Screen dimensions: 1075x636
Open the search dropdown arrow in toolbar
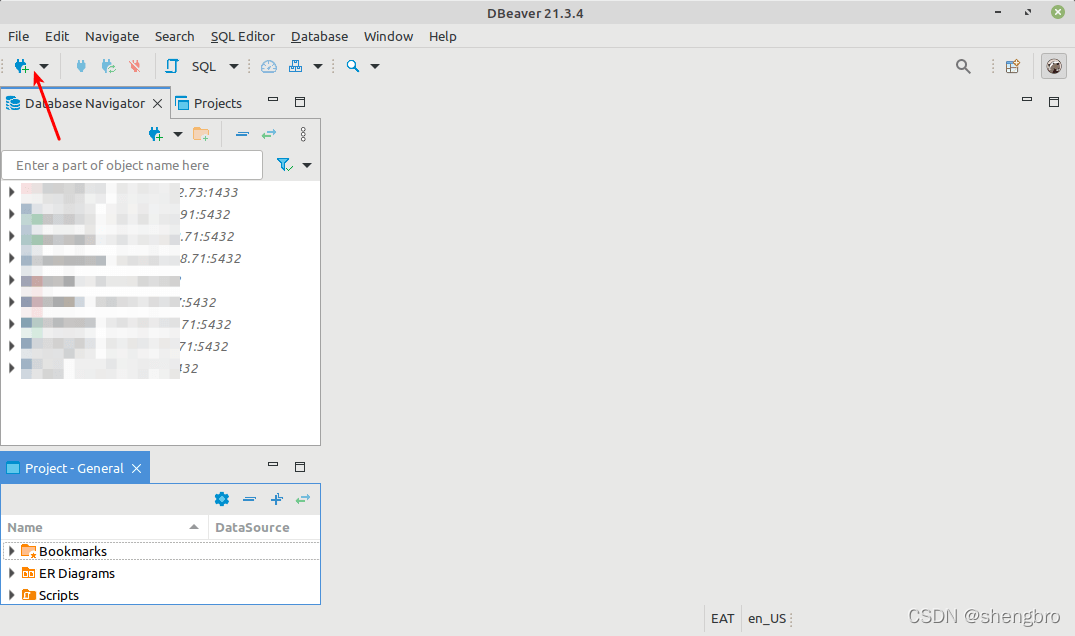pos(375,66)
